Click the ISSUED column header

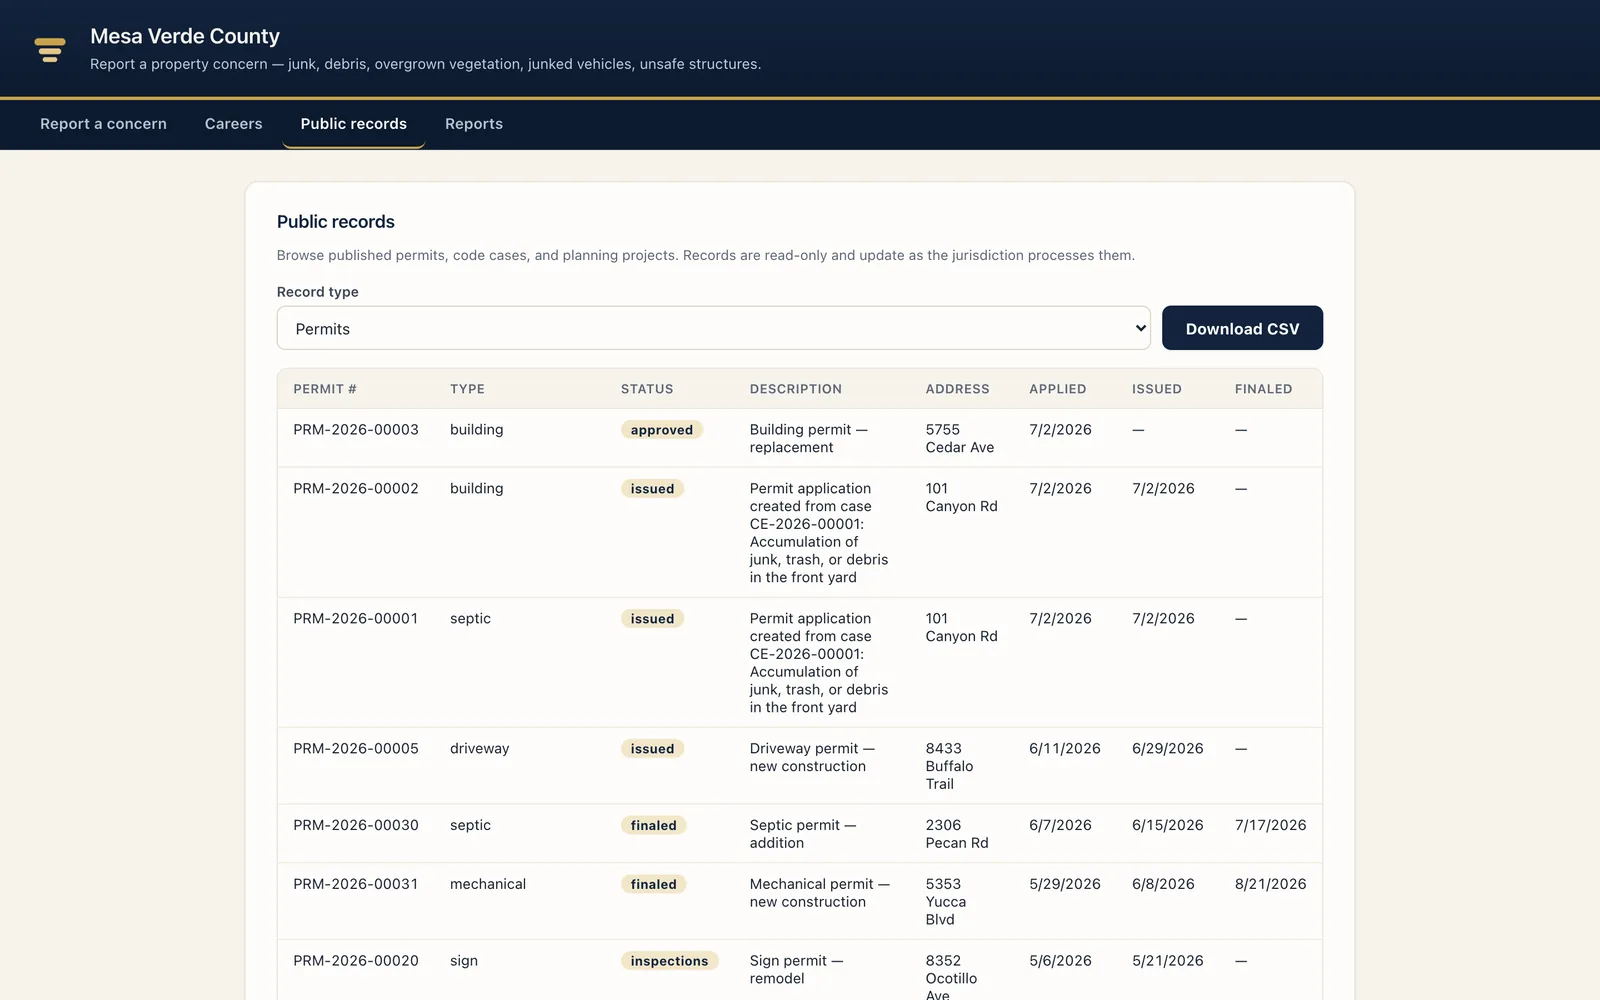(1157, 389)
